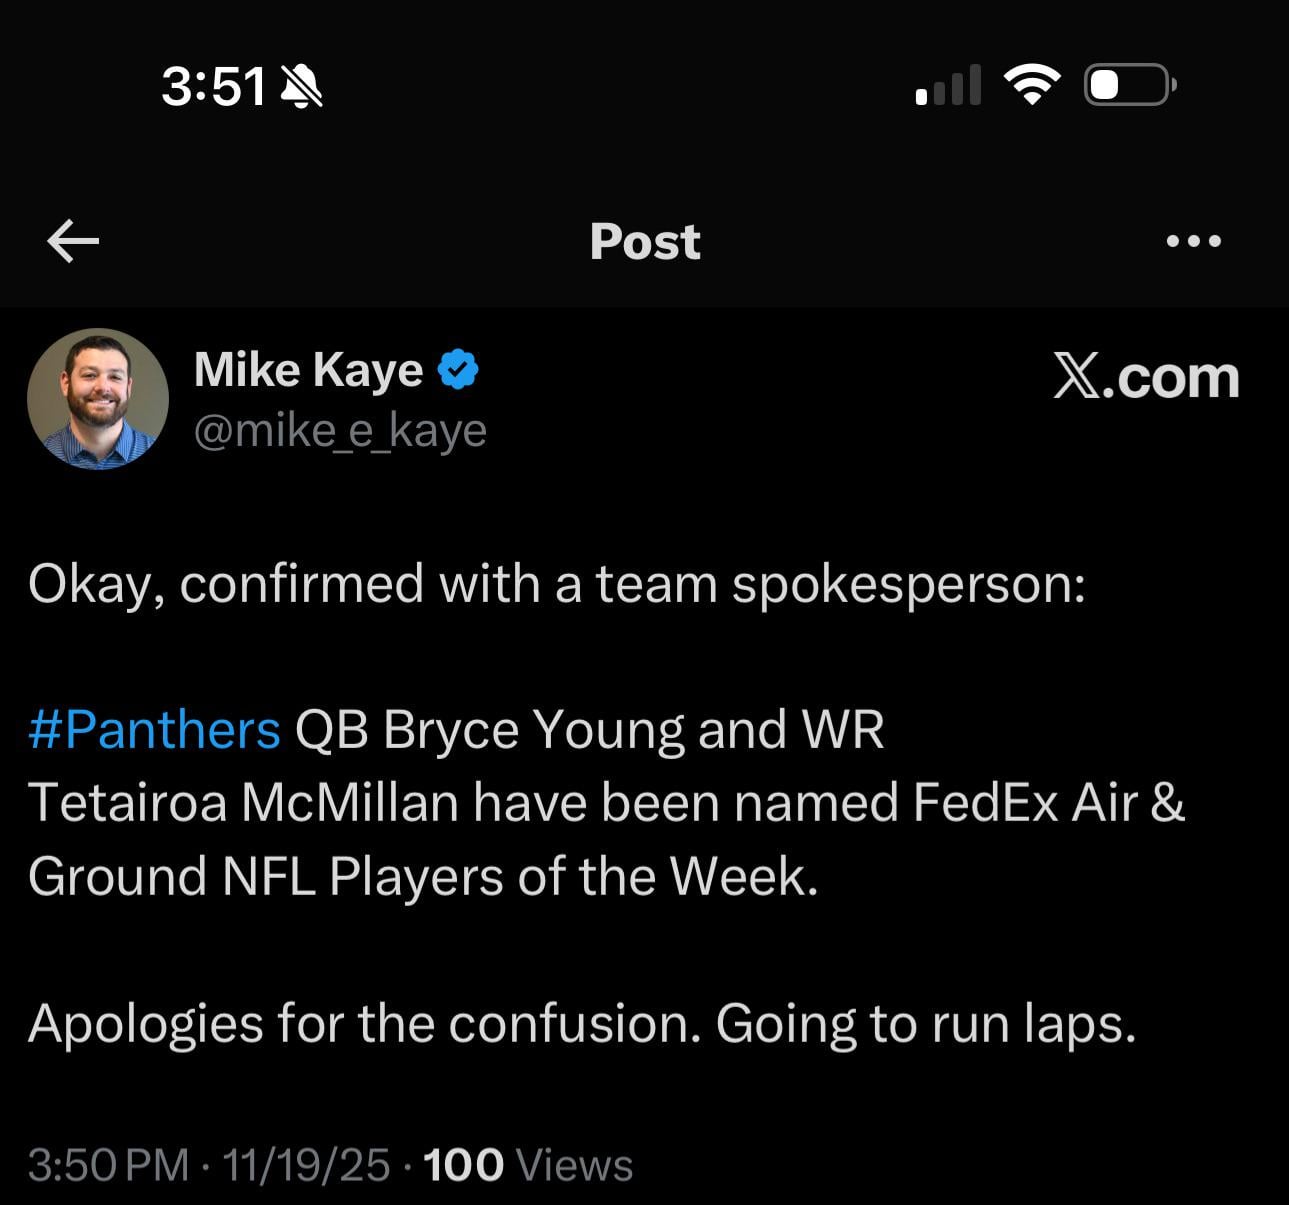Image resolution: width=1289 pixels, height=1205 pixels.
Task: Open the 100 Views count
Action: point(528,1165)
